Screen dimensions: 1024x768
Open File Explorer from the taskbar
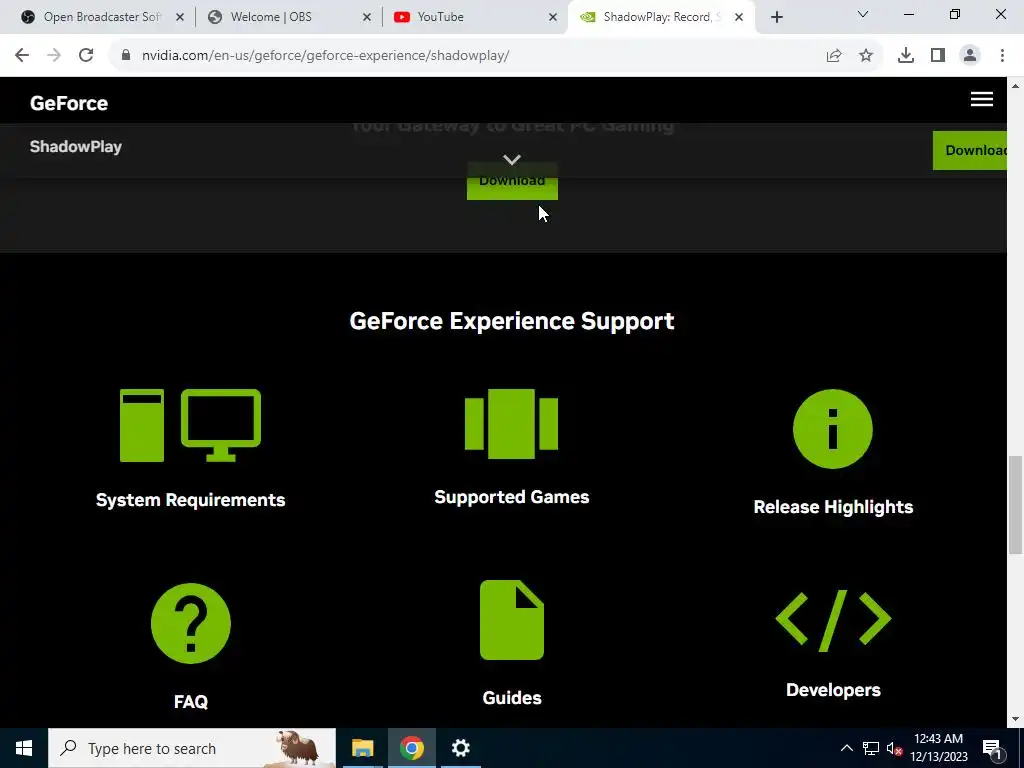(x=362, y=748)
